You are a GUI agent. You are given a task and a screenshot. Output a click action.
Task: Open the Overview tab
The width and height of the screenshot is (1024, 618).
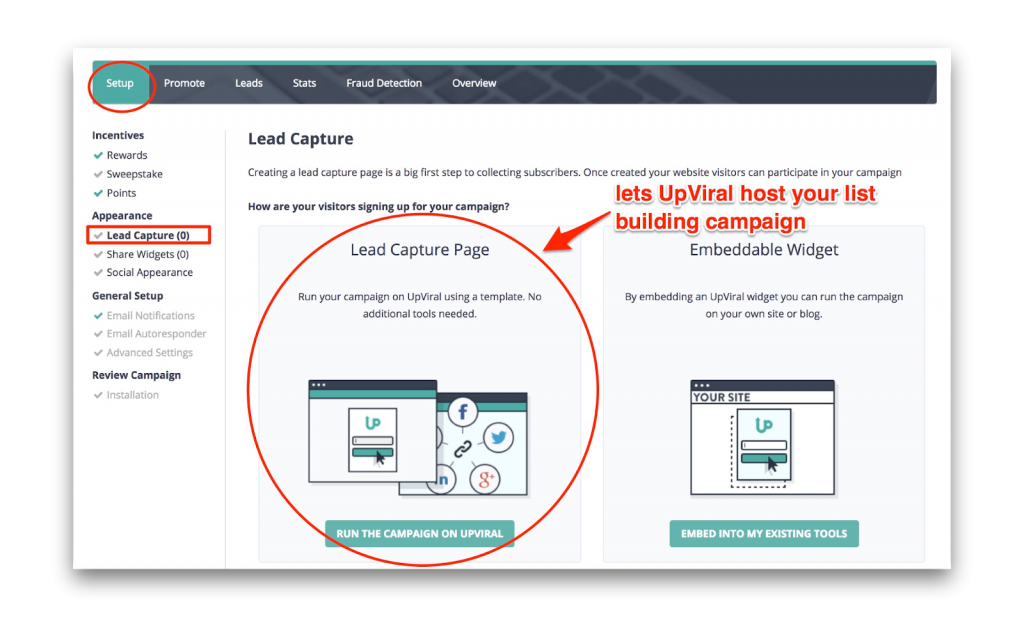[x=474, y=83]
